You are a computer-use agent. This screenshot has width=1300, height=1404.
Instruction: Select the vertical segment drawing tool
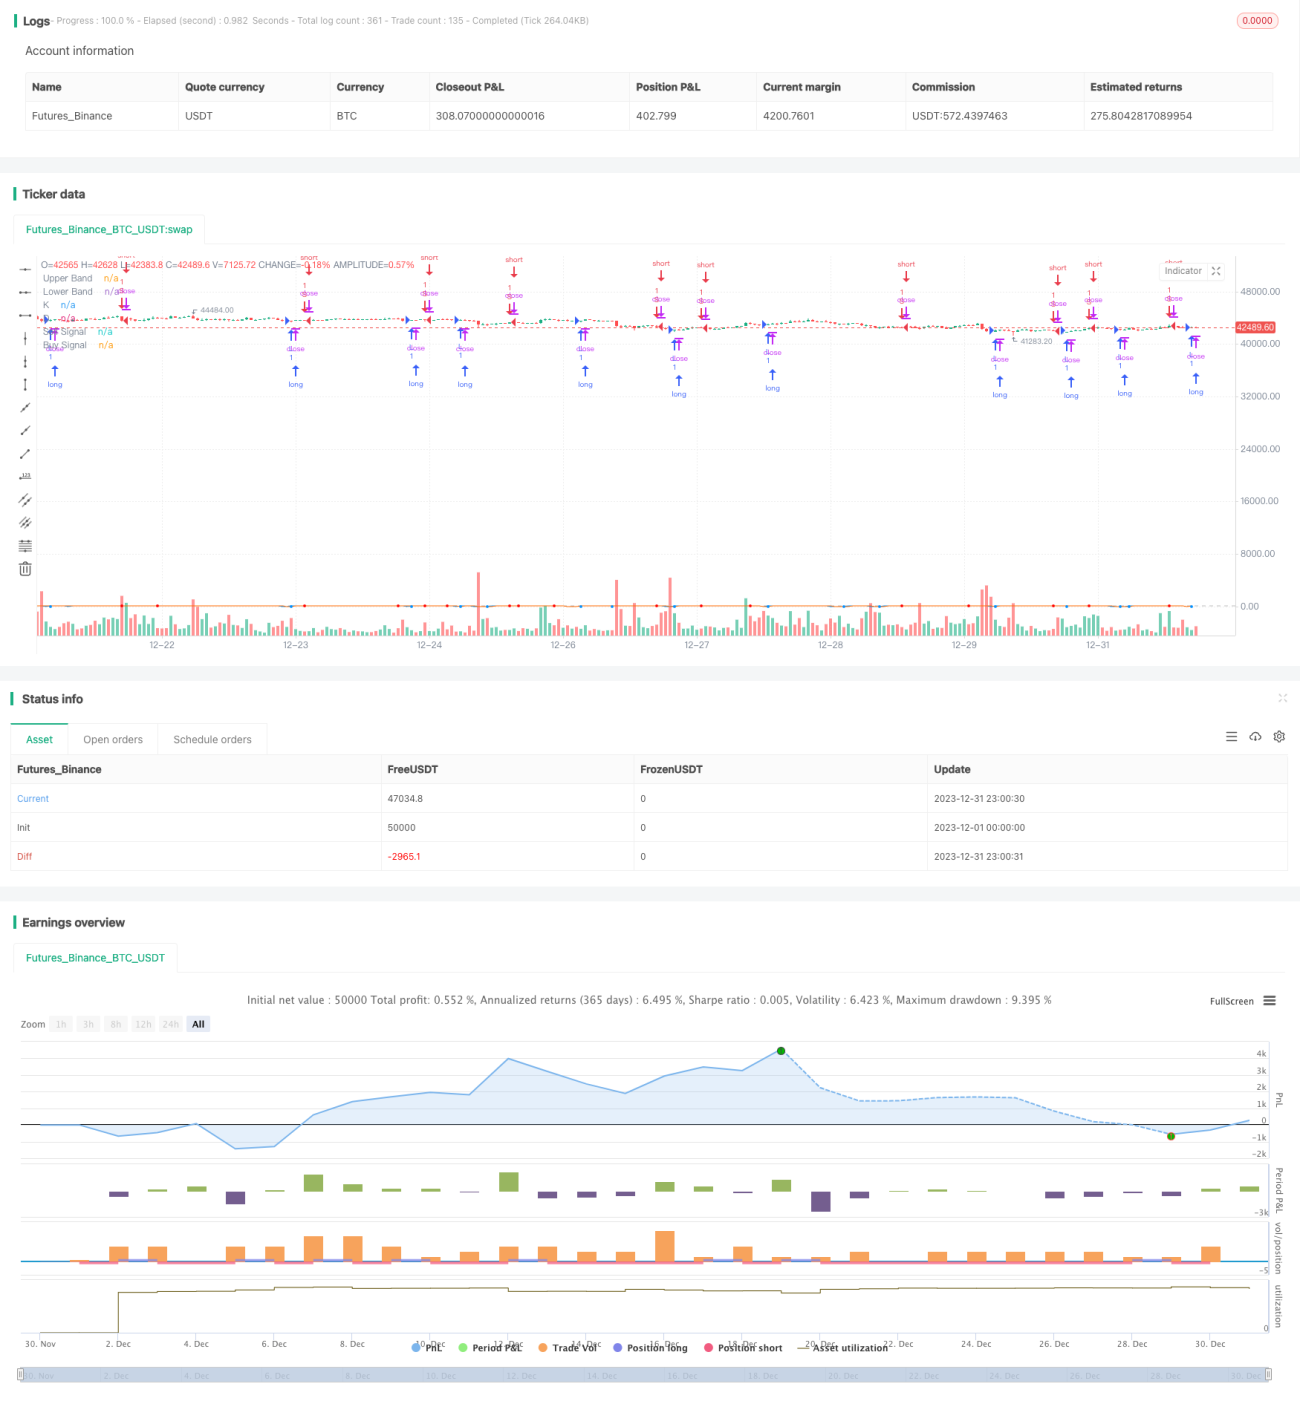[25, 384]
